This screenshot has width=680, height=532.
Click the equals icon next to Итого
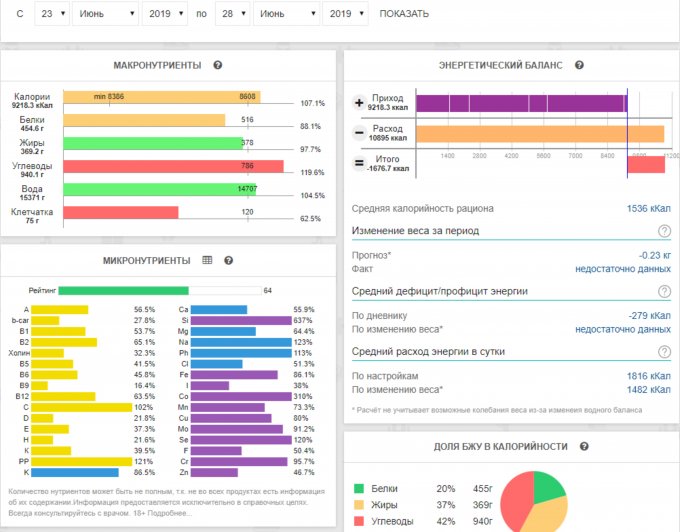coord(359,163)
